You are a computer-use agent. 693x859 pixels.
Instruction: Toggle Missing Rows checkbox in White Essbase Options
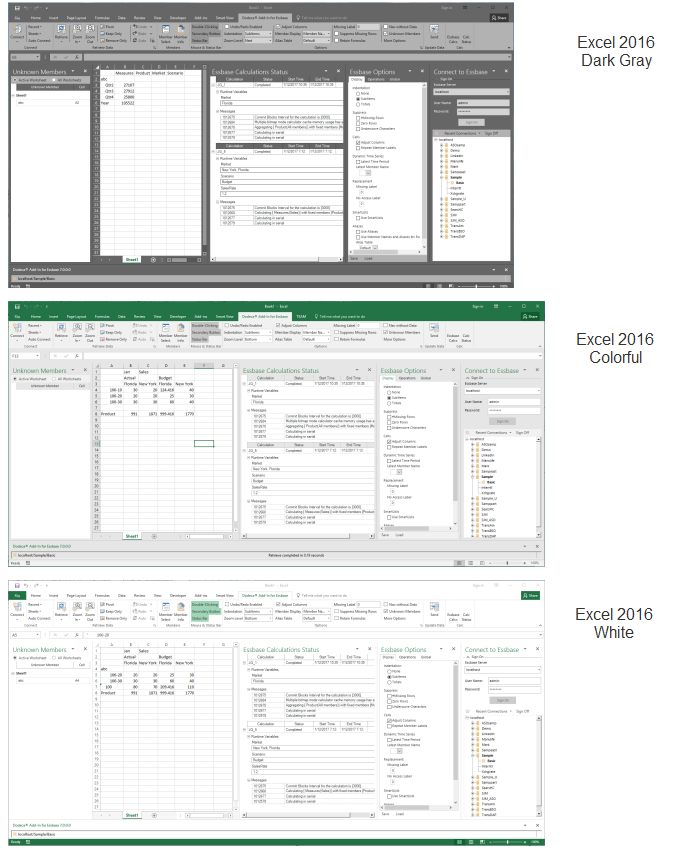(x=390, y=696)
